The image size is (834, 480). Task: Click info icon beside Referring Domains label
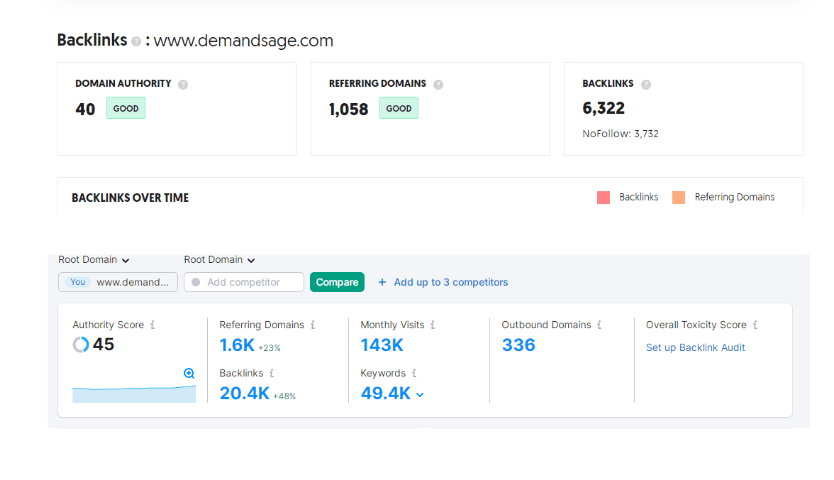point(313,325)
